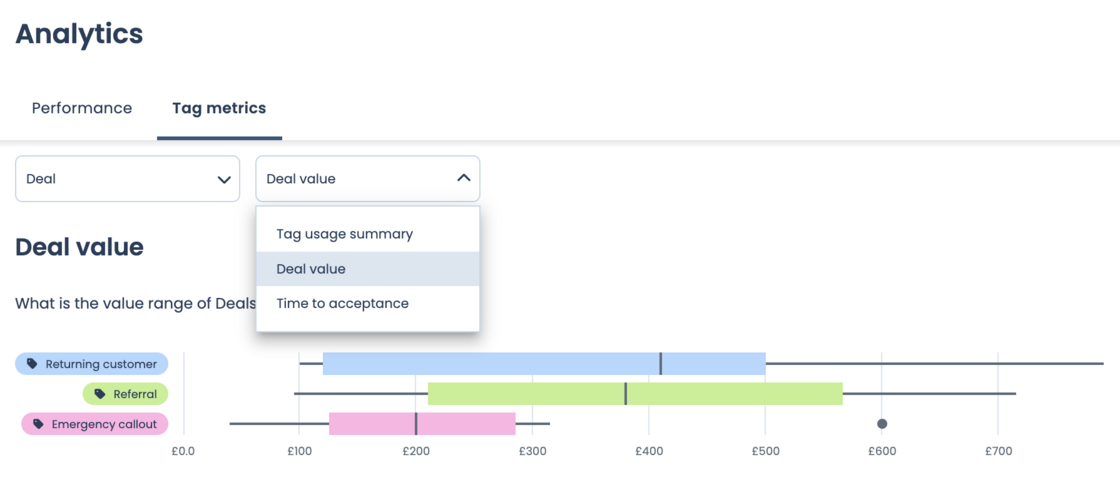The width and height of the screenshot is (1120, 477).
Task: Click the tag icon on Returning customer
Action: click(32, 364)
